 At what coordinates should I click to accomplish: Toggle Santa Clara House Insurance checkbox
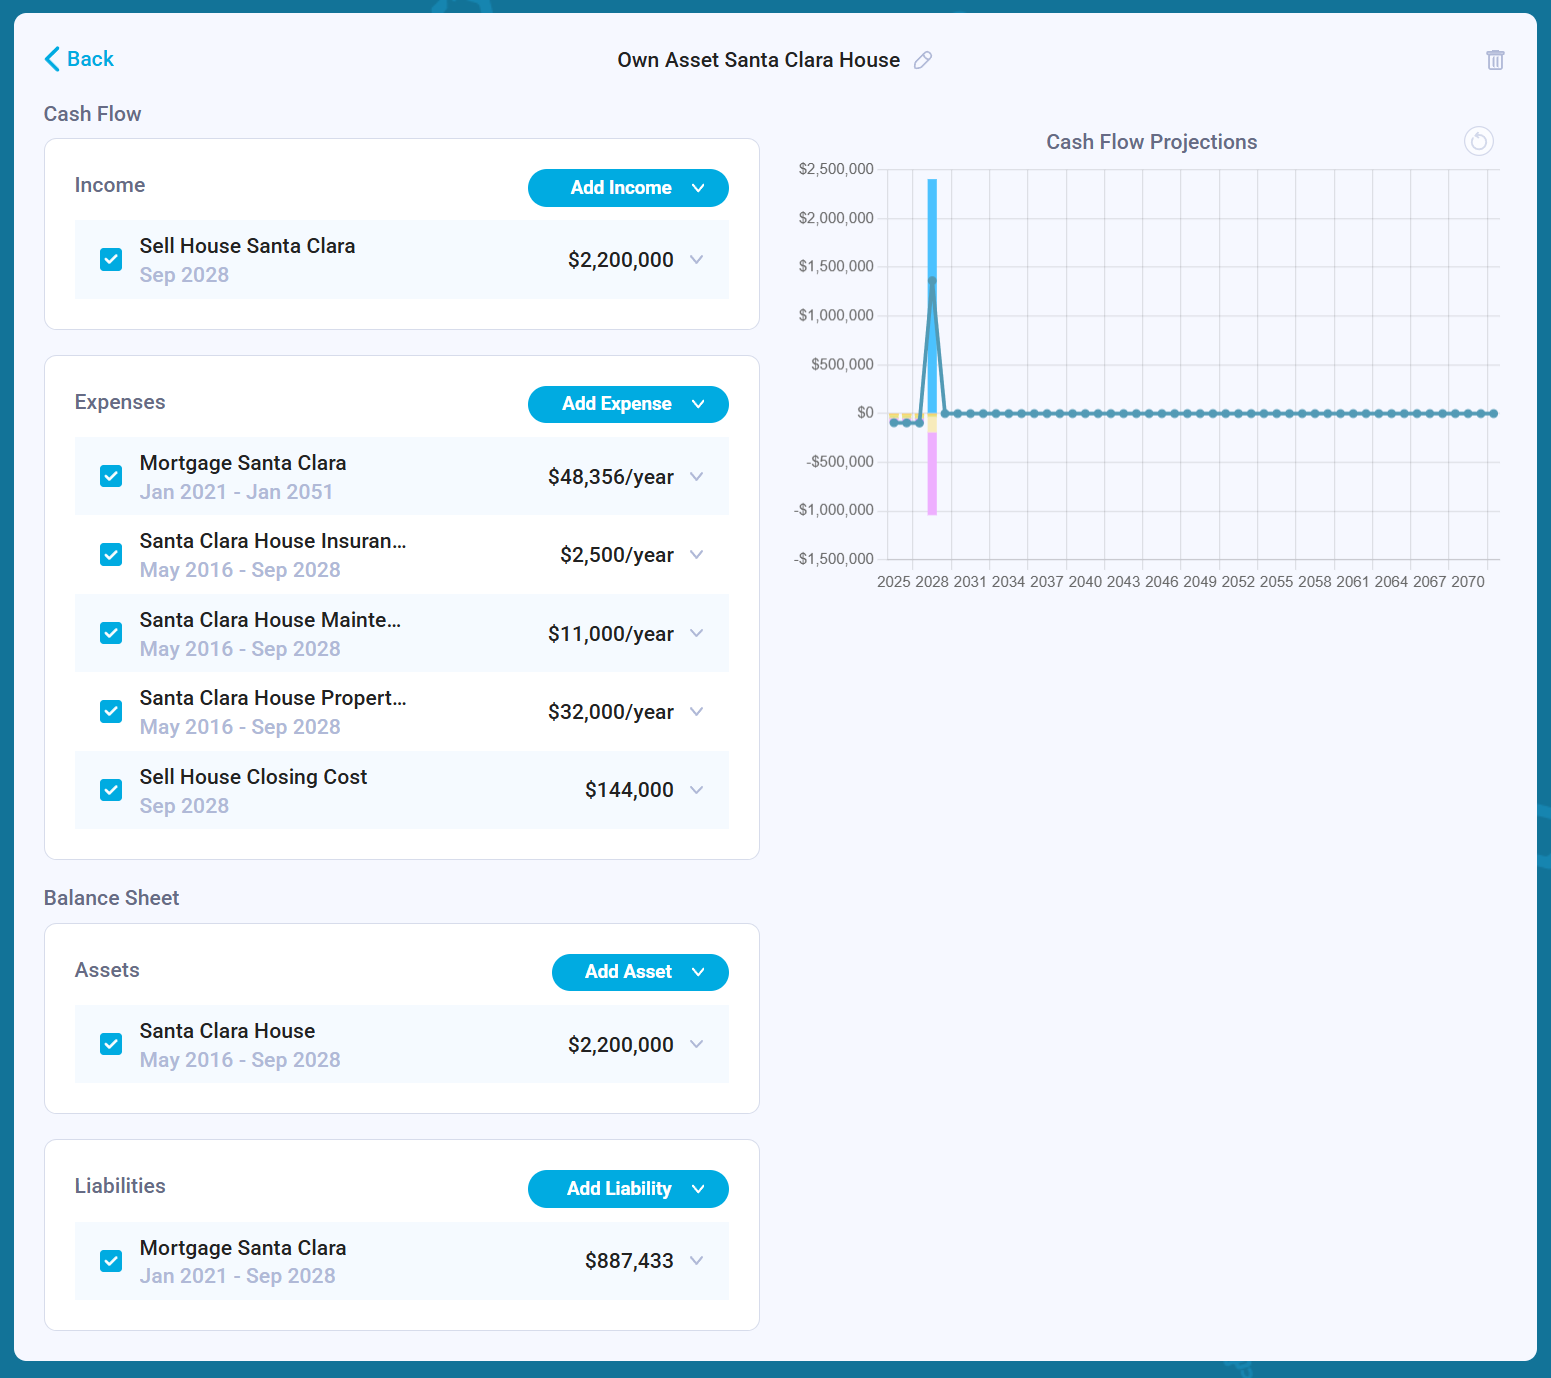[111, 555]
